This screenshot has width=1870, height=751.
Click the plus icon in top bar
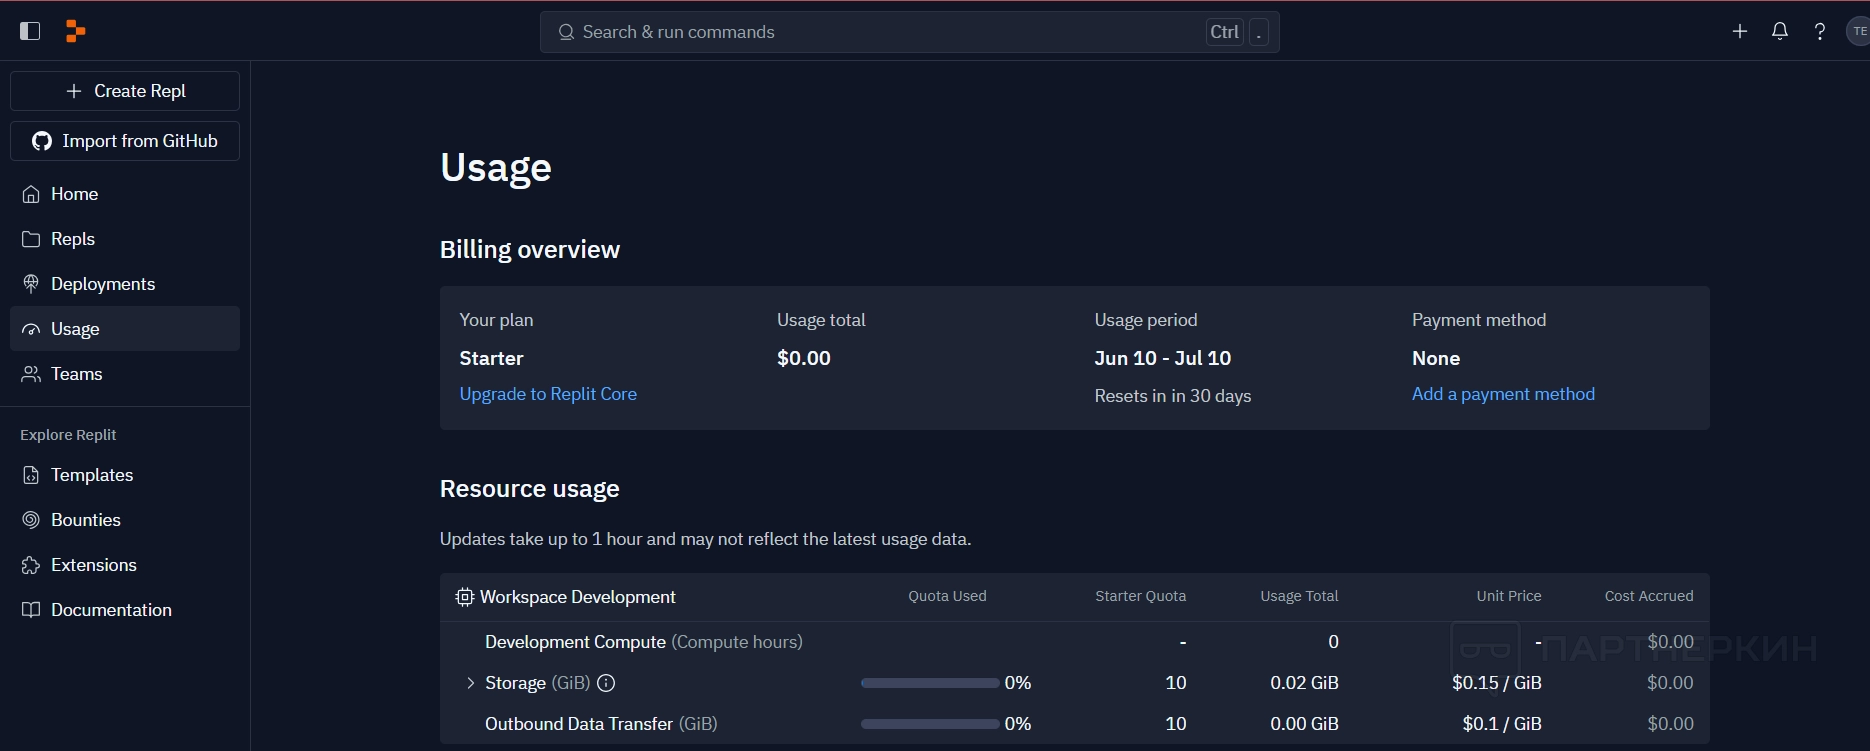[1740, 31]
